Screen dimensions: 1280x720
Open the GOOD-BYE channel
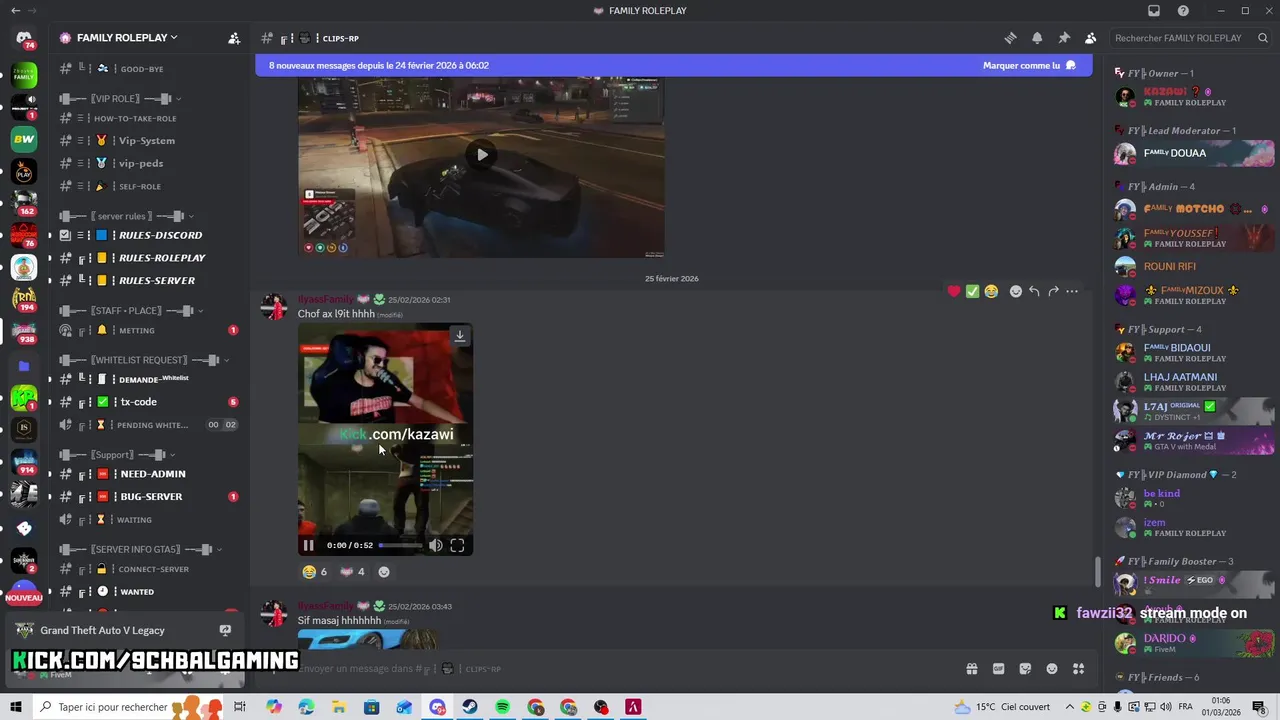click(148, 69)
